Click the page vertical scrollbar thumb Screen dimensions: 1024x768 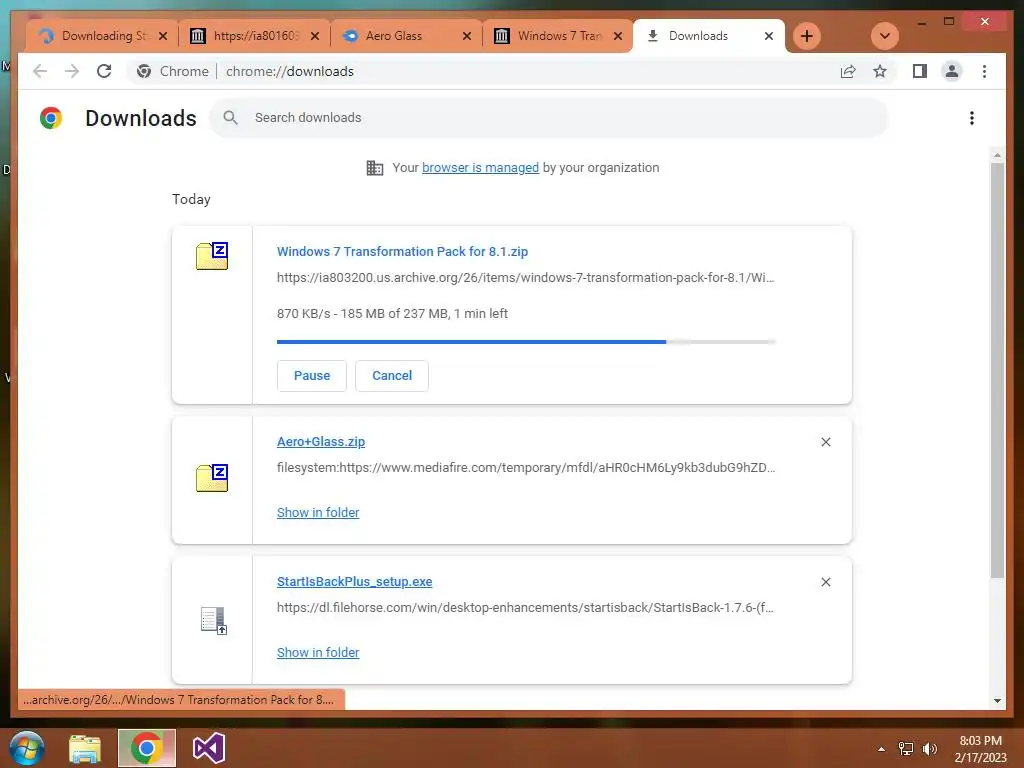coord(997,370)
